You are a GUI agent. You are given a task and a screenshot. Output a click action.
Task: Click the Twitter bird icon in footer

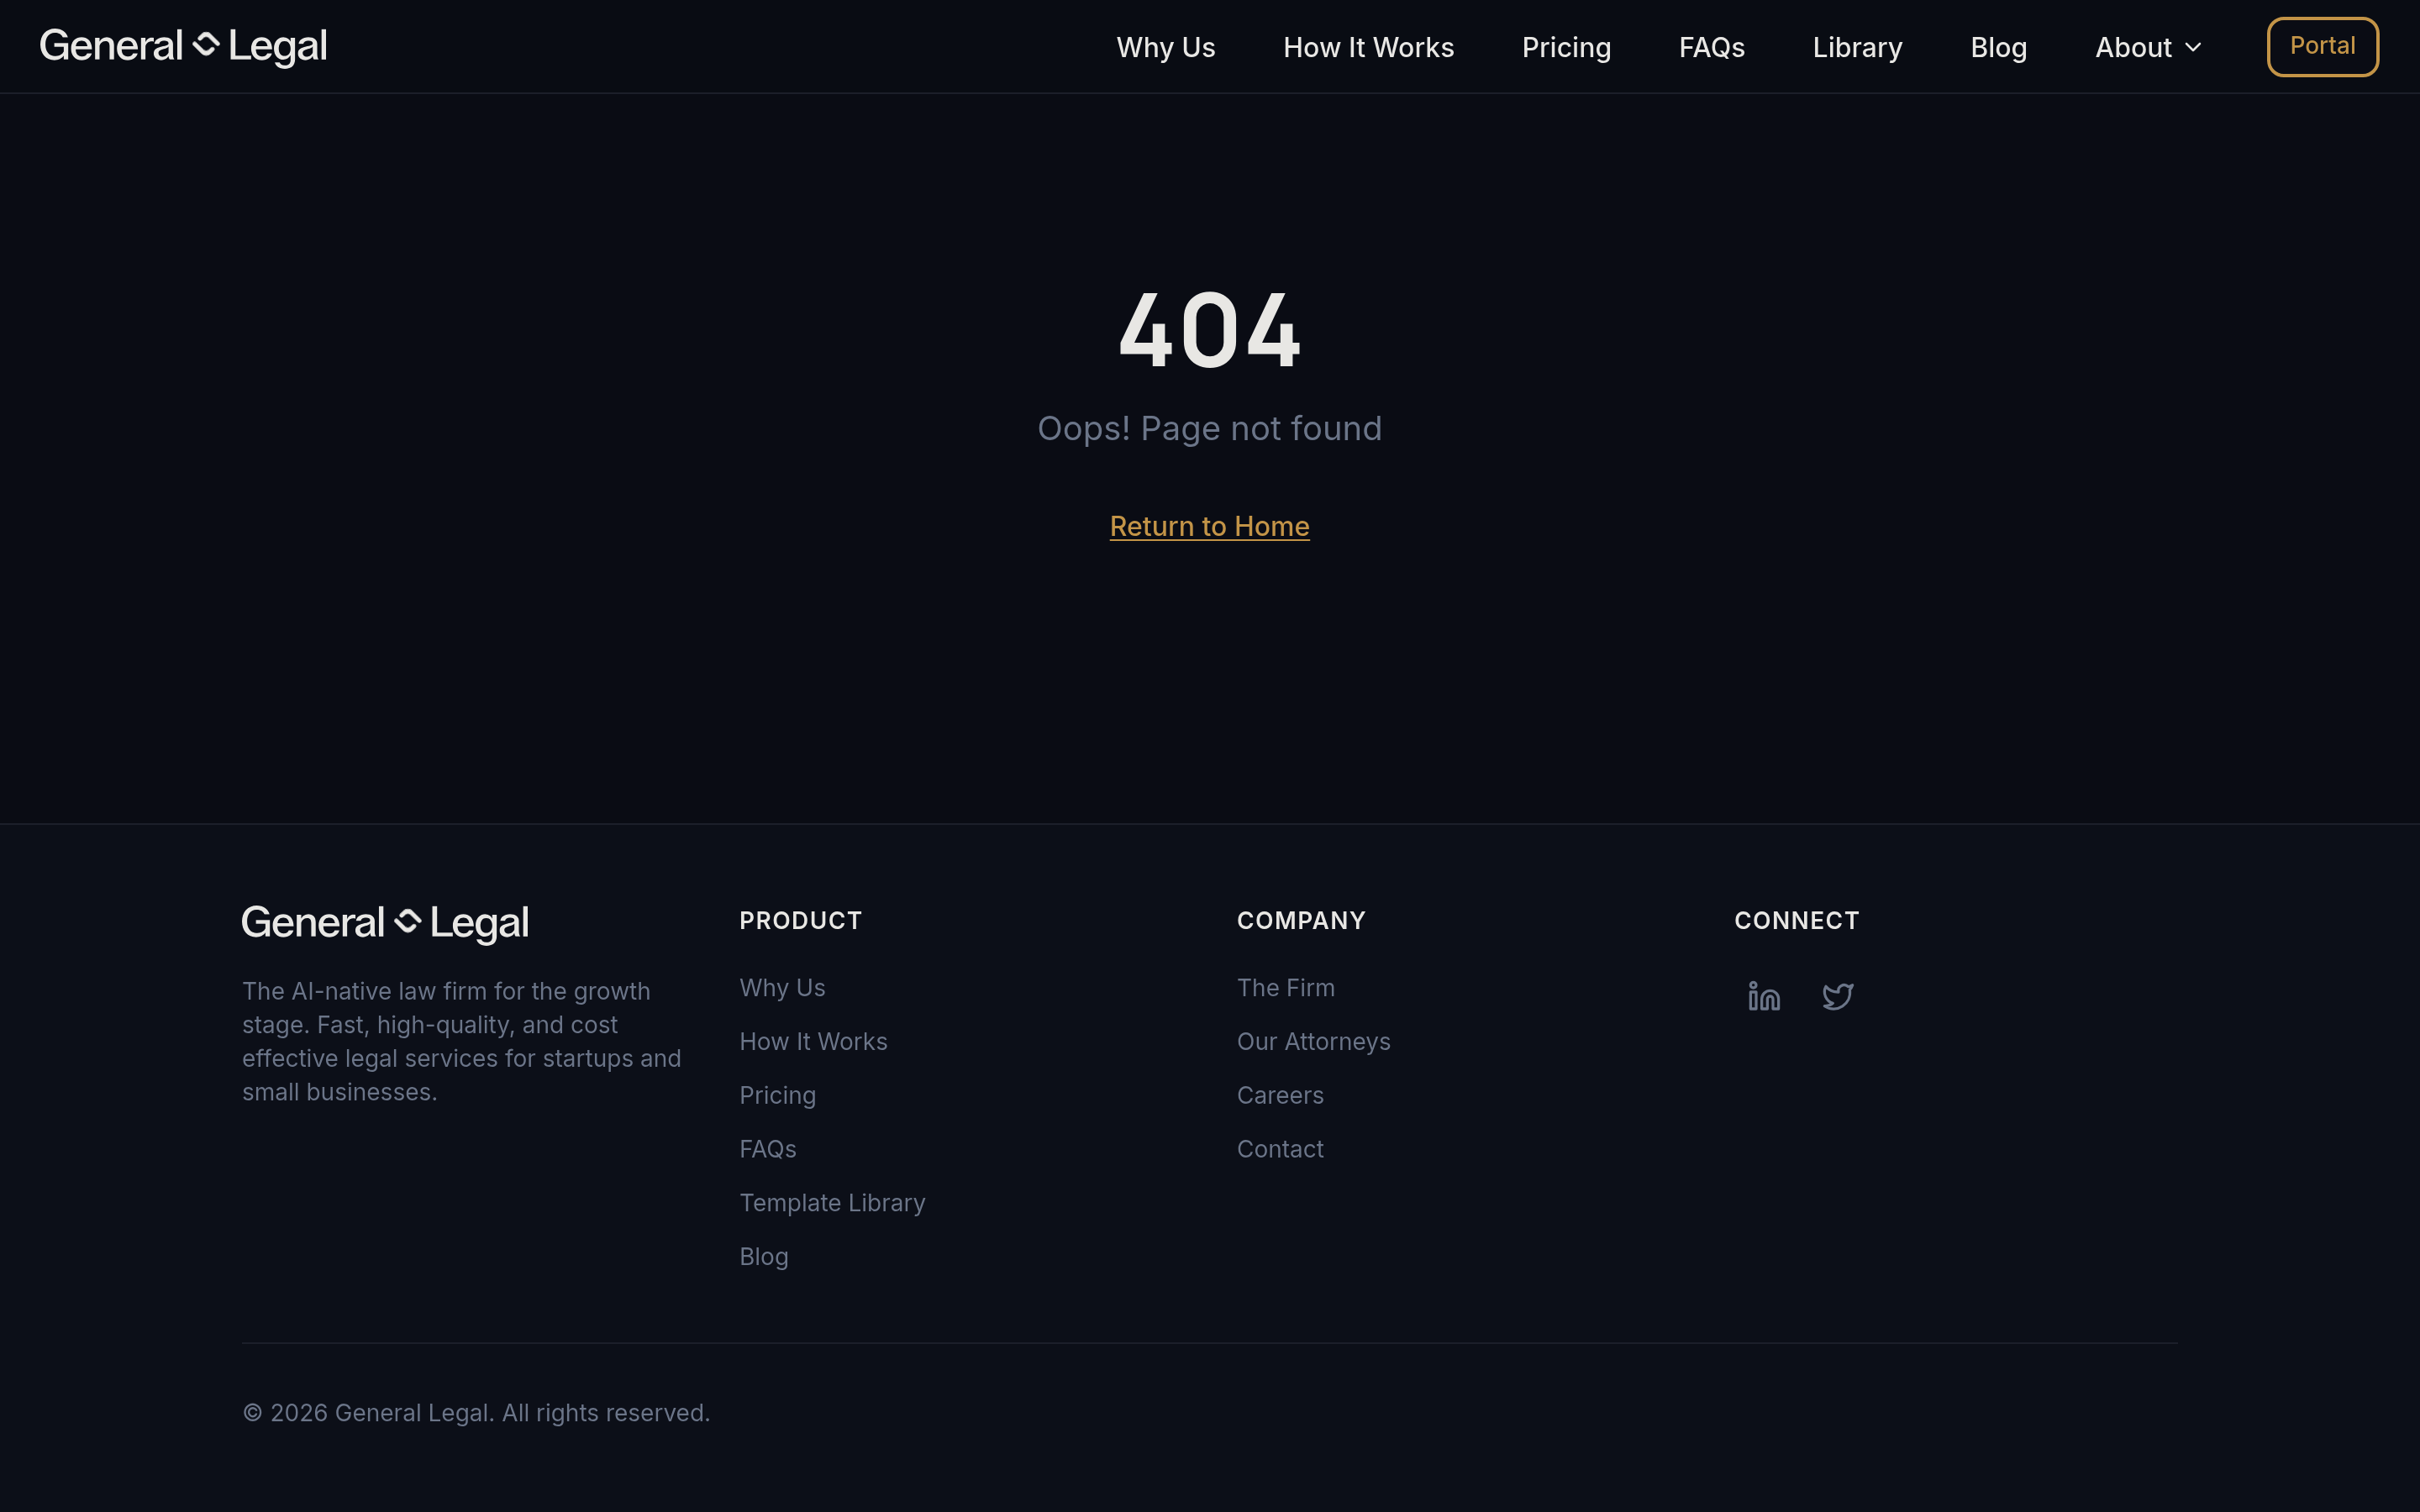(1837, 996)
